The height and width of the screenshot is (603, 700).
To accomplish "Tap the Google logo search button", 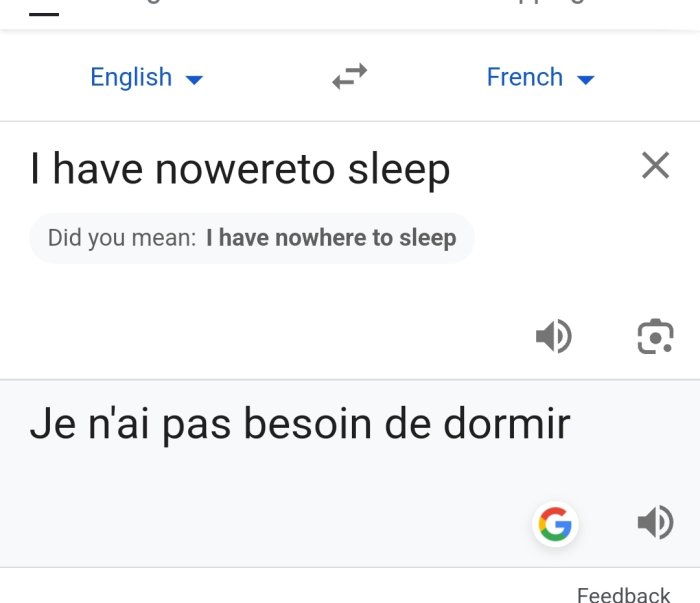I will coord(555,524).
